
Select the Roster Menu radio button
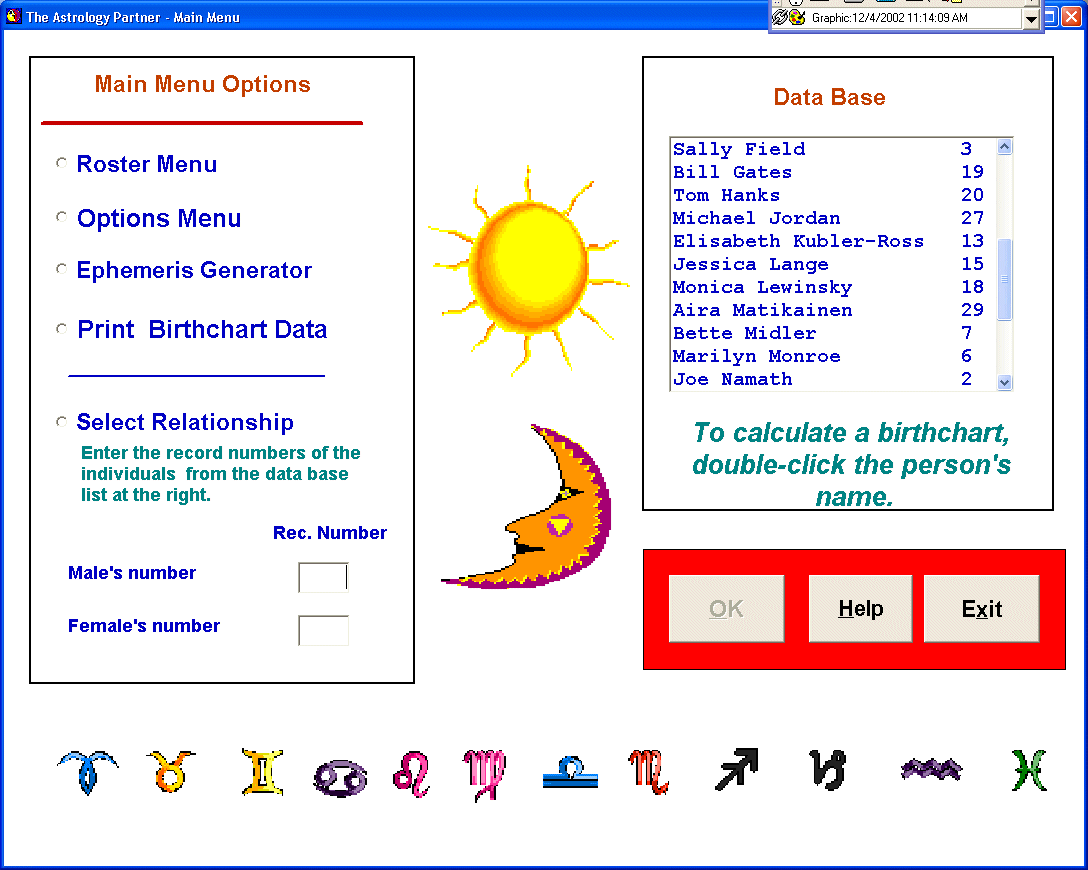(x=62, y=163)
